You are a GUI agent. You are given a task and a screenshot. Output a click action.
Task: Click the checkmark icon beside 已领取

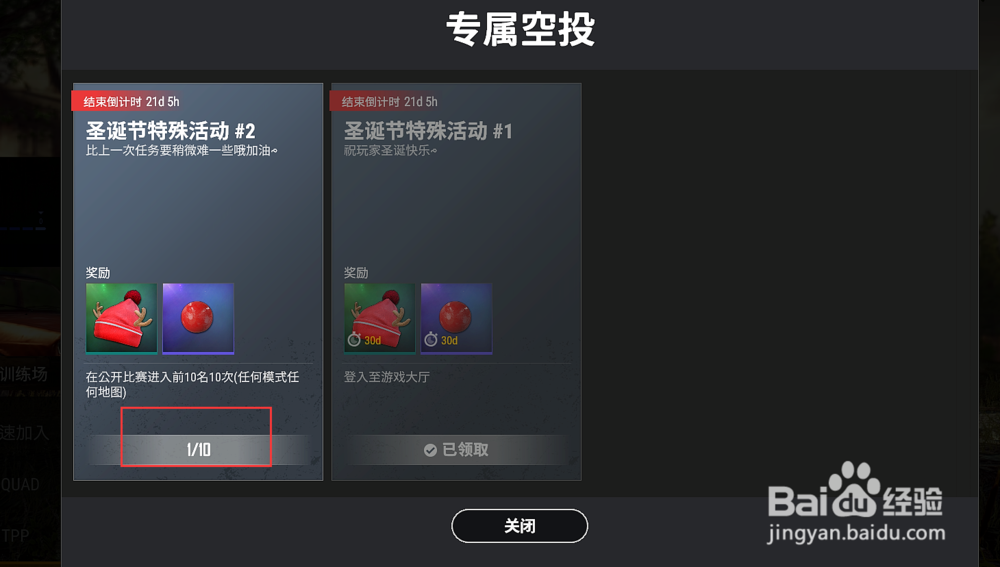click(x=430, y=450)
